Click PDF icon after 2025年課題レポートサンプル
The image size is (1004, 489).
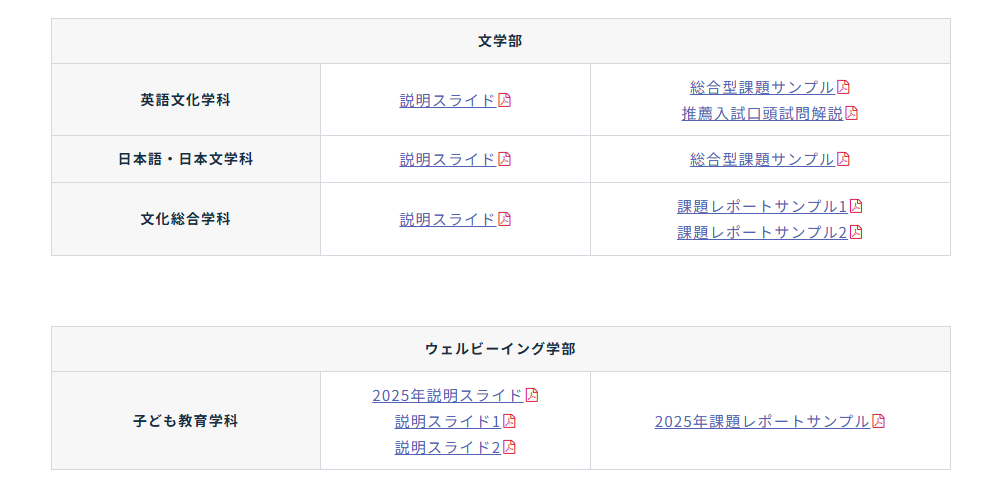coord(878,421)
